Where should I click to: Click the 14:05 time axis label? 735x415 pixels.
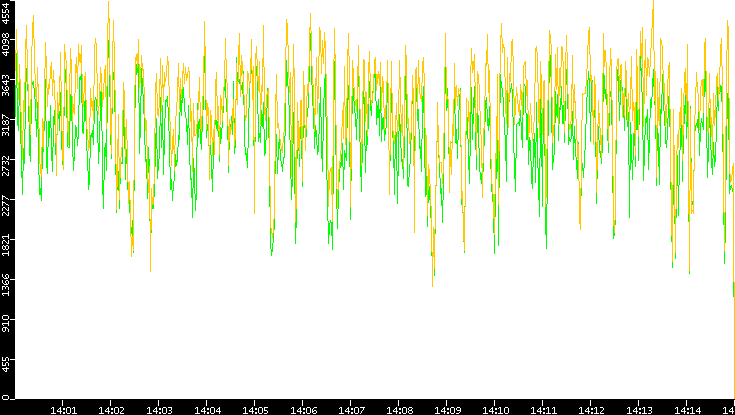click(255, 410)
